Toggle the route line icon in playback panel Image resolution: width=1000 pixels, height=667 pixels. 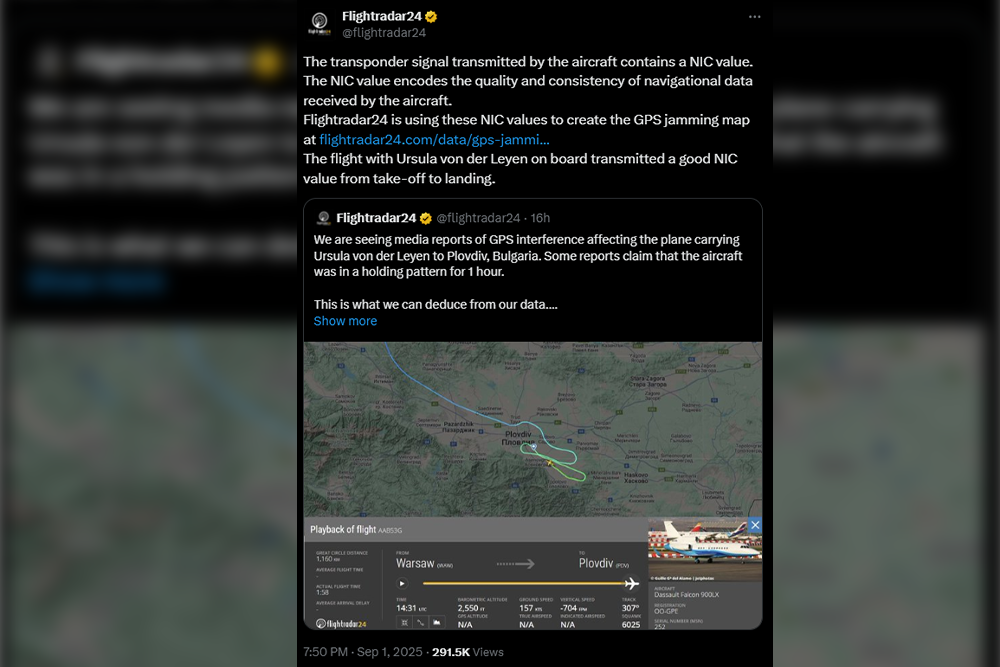(x=420, y=622)
